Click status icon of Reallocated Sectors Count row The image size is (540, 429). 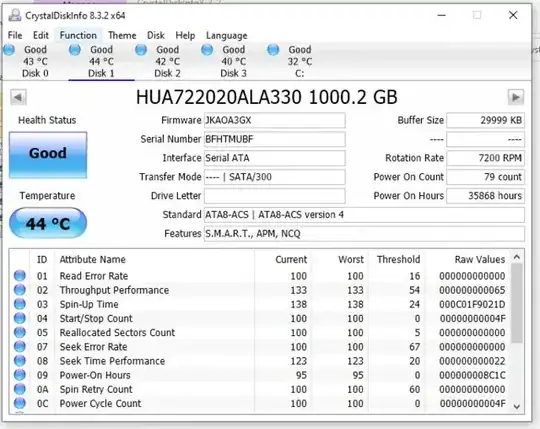pyautogui.click(x=20, y=332)
